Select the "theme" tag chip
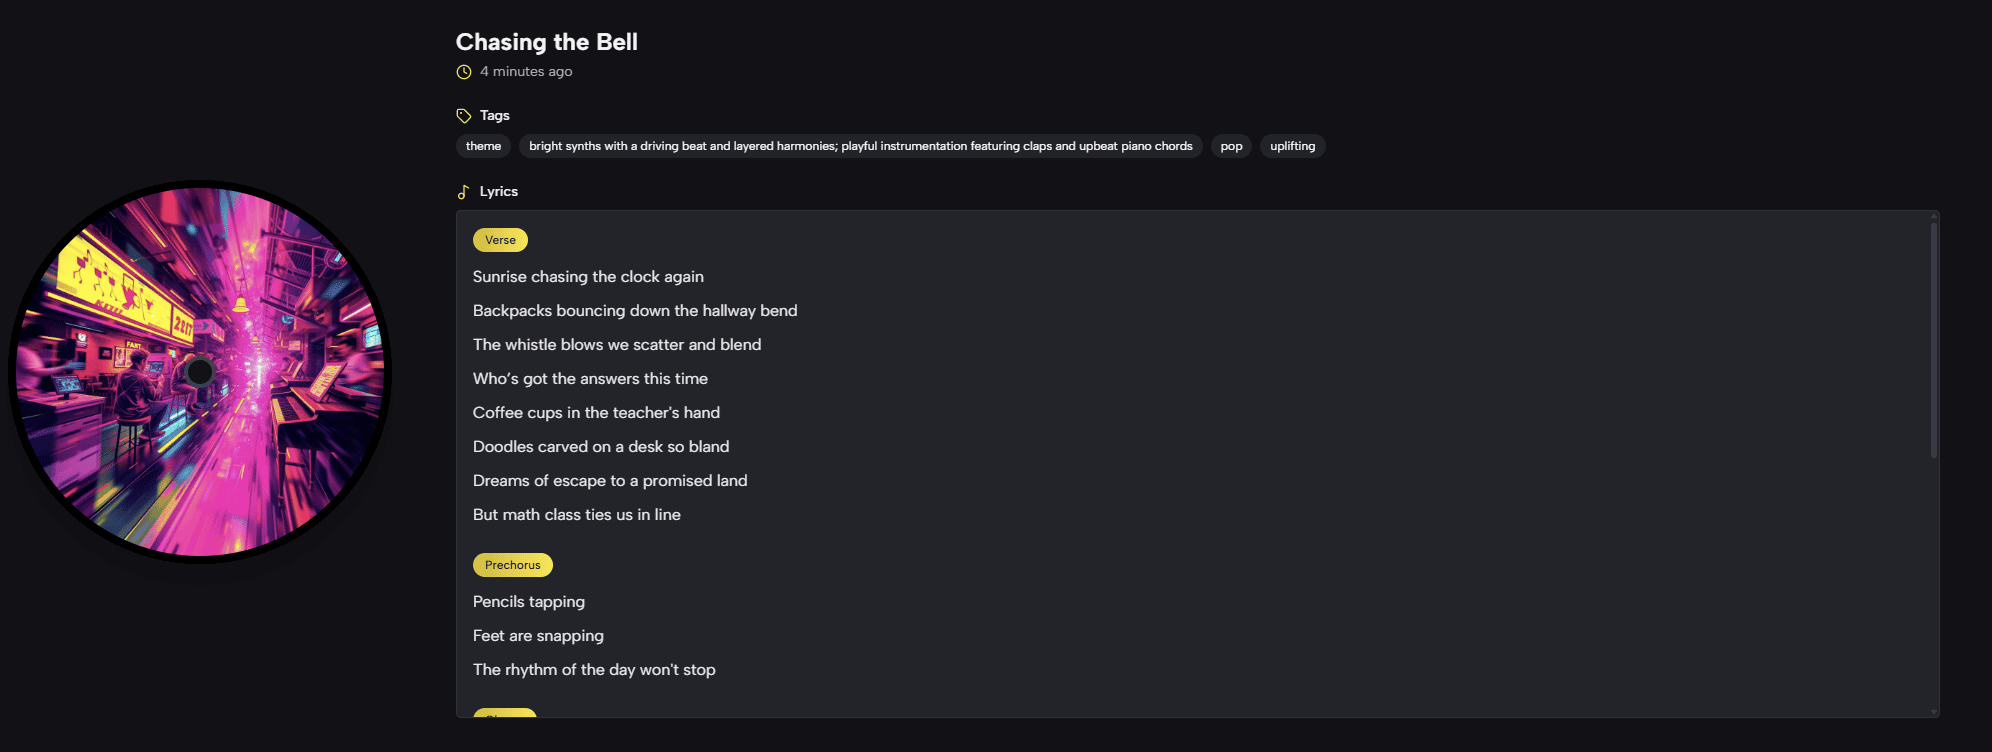Screen dimensions: 1992x752 point(483,146)
